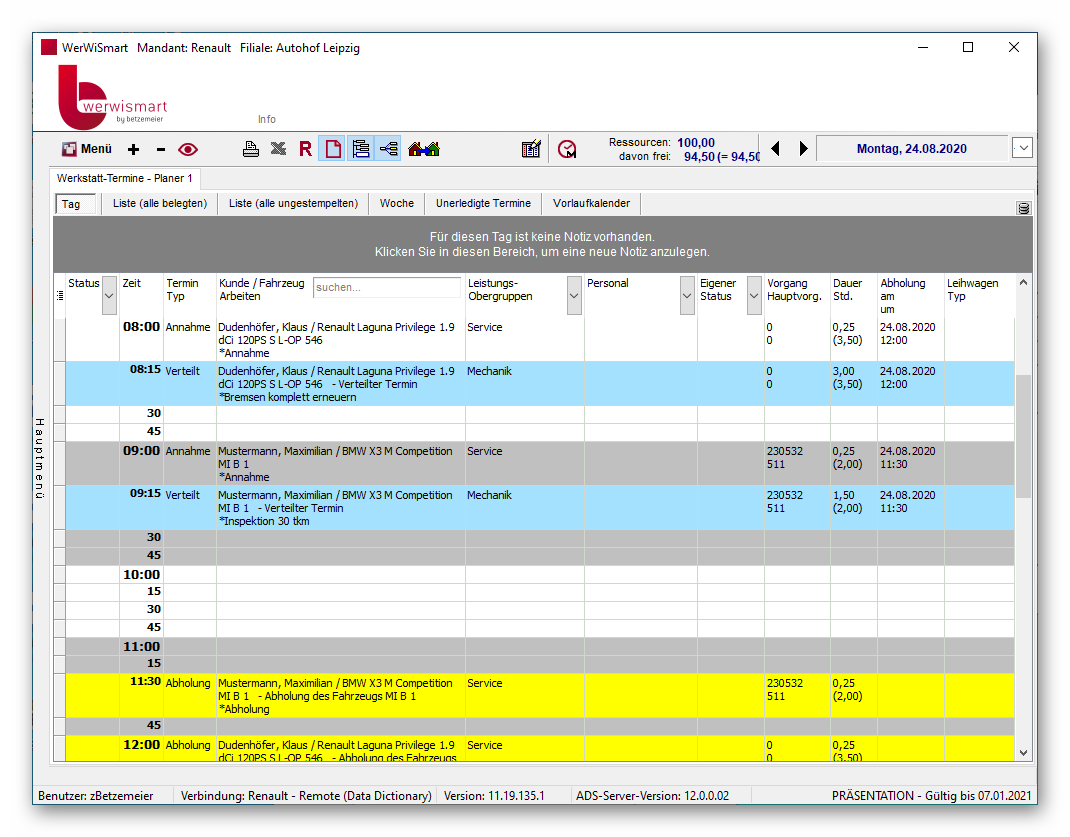Click the plus icon to add appointment

click(x=134, y=149)
